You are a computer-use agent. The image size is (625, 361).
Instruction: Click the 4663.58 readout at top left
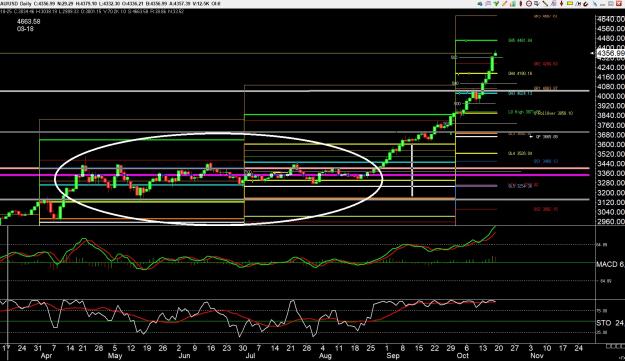[x=29, y=22]
